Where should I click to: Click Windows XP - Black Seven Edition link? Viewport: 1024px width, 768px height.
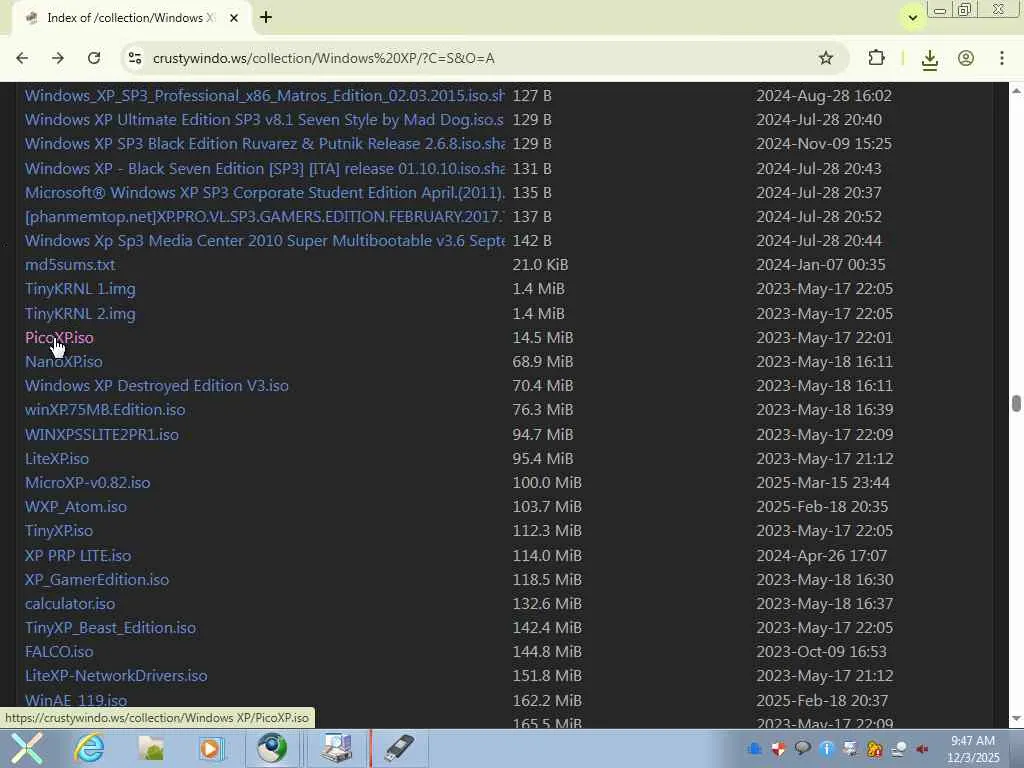pos(264,168)
